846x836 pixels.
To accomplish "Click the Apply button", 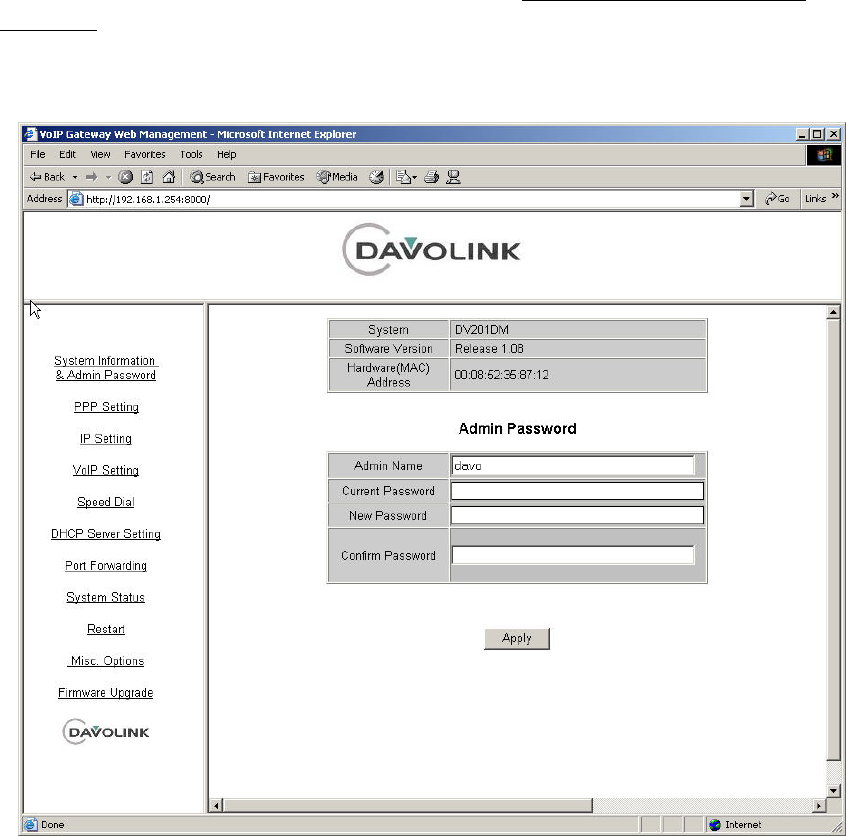I will click(x=517, y=638).
